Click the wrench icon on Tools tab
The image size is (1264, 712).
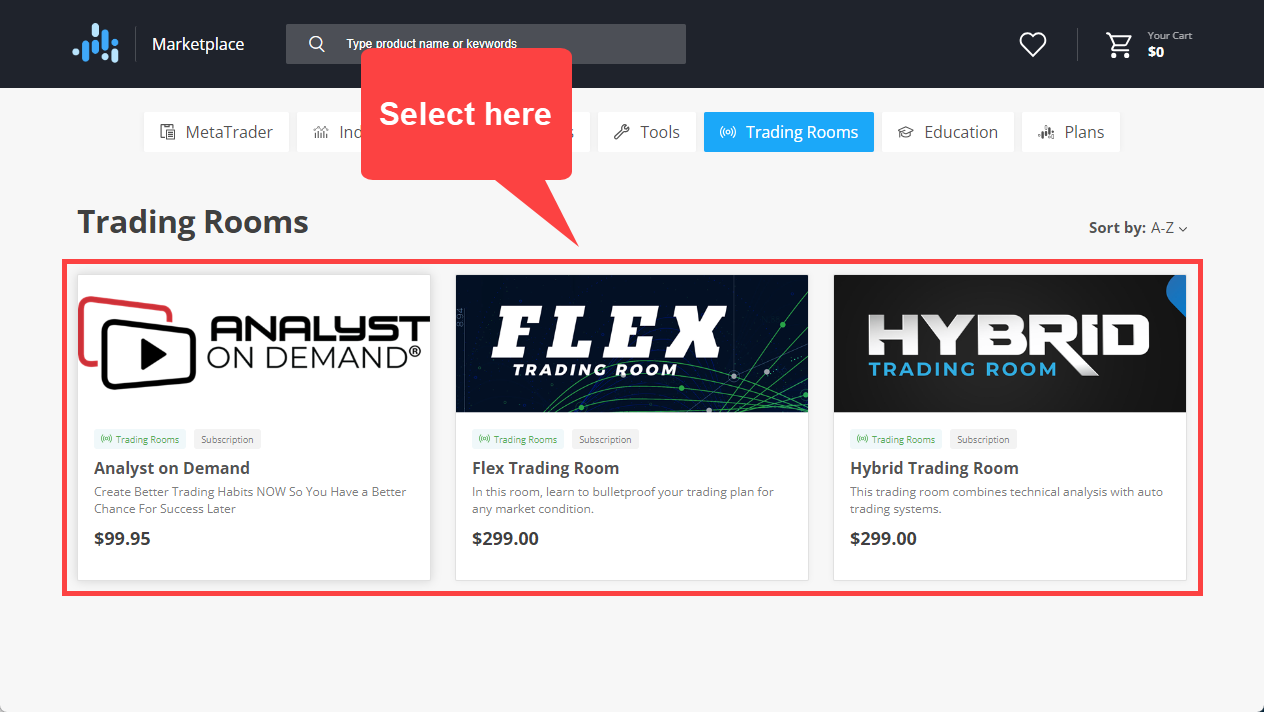(x=621, y=132)
